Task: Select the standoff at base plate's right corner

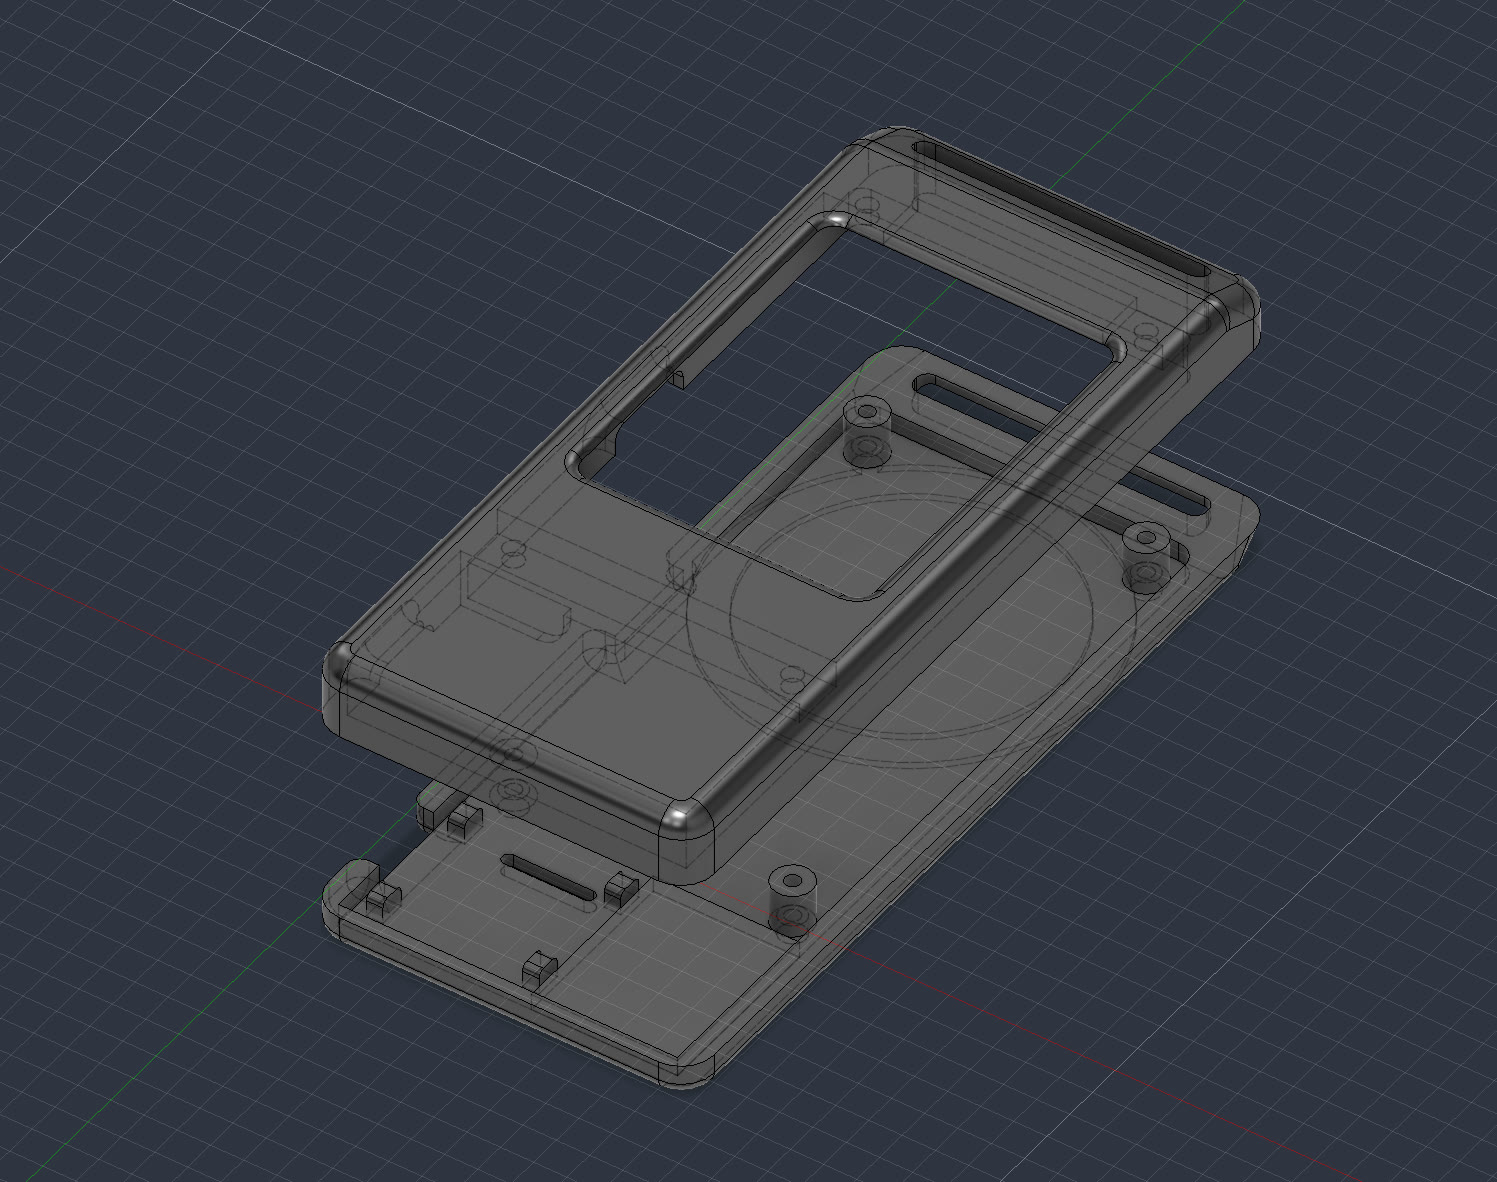Action: pyautogui.click(x=1146, y=557)
